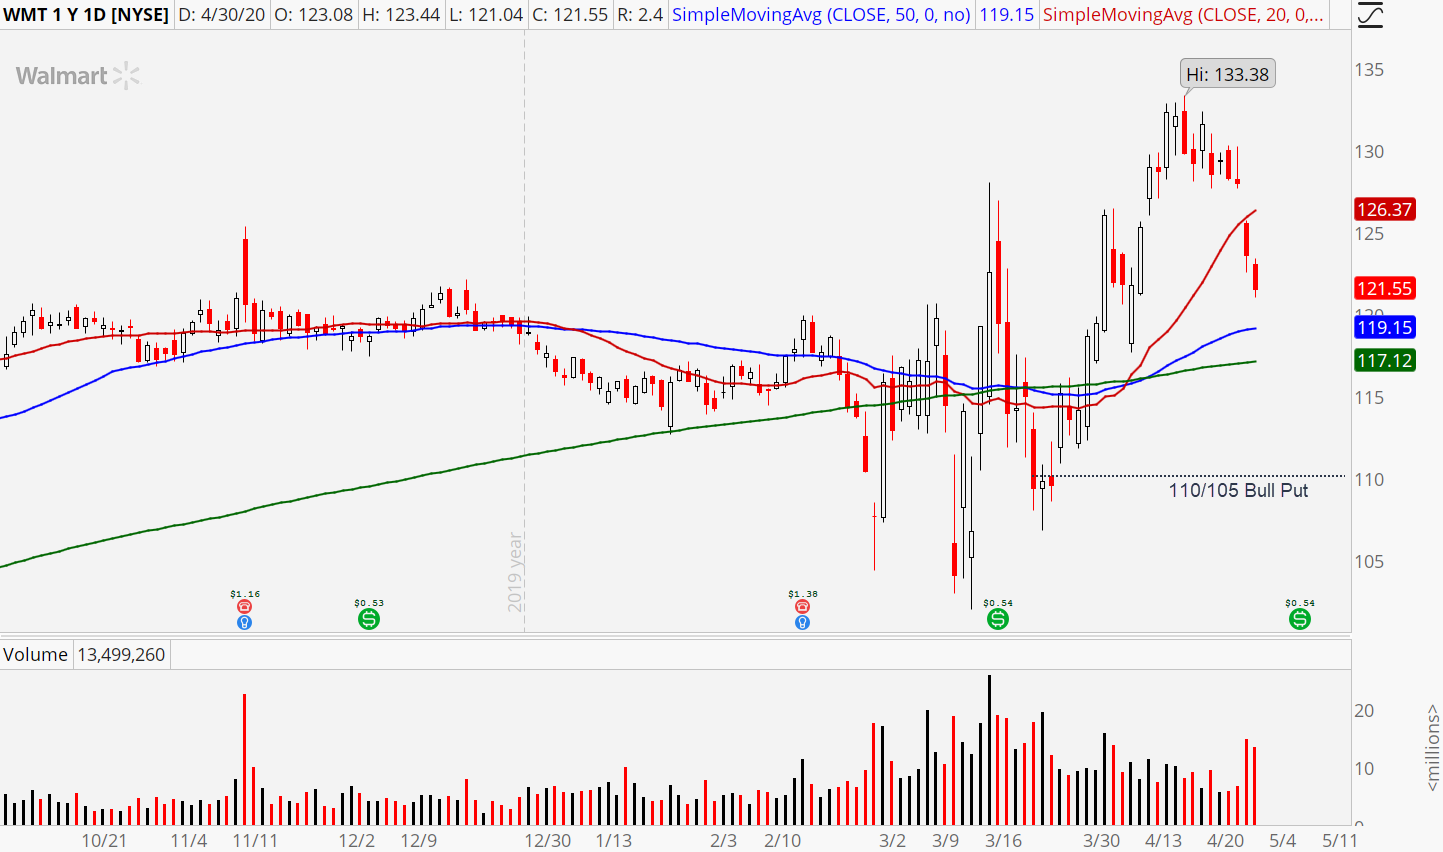The width and height of the screenshot is (1443, 852).
Task: Click the 5/4 date on the time axis
Action: [x=1283, y=840]
